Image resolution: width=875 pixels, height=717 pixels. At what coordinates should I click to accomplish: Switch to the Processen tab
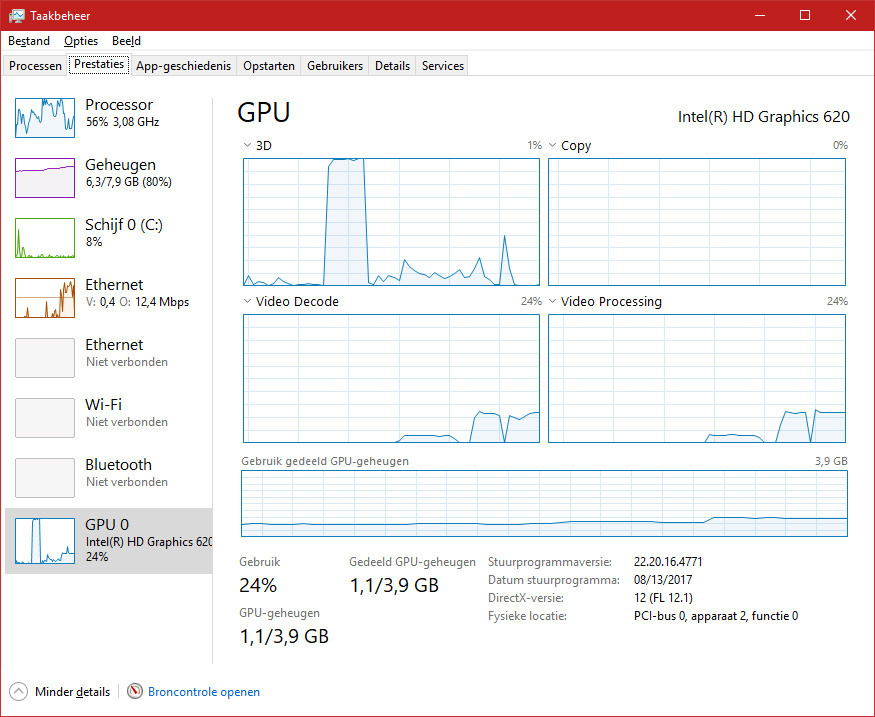[x=35, y=64]
